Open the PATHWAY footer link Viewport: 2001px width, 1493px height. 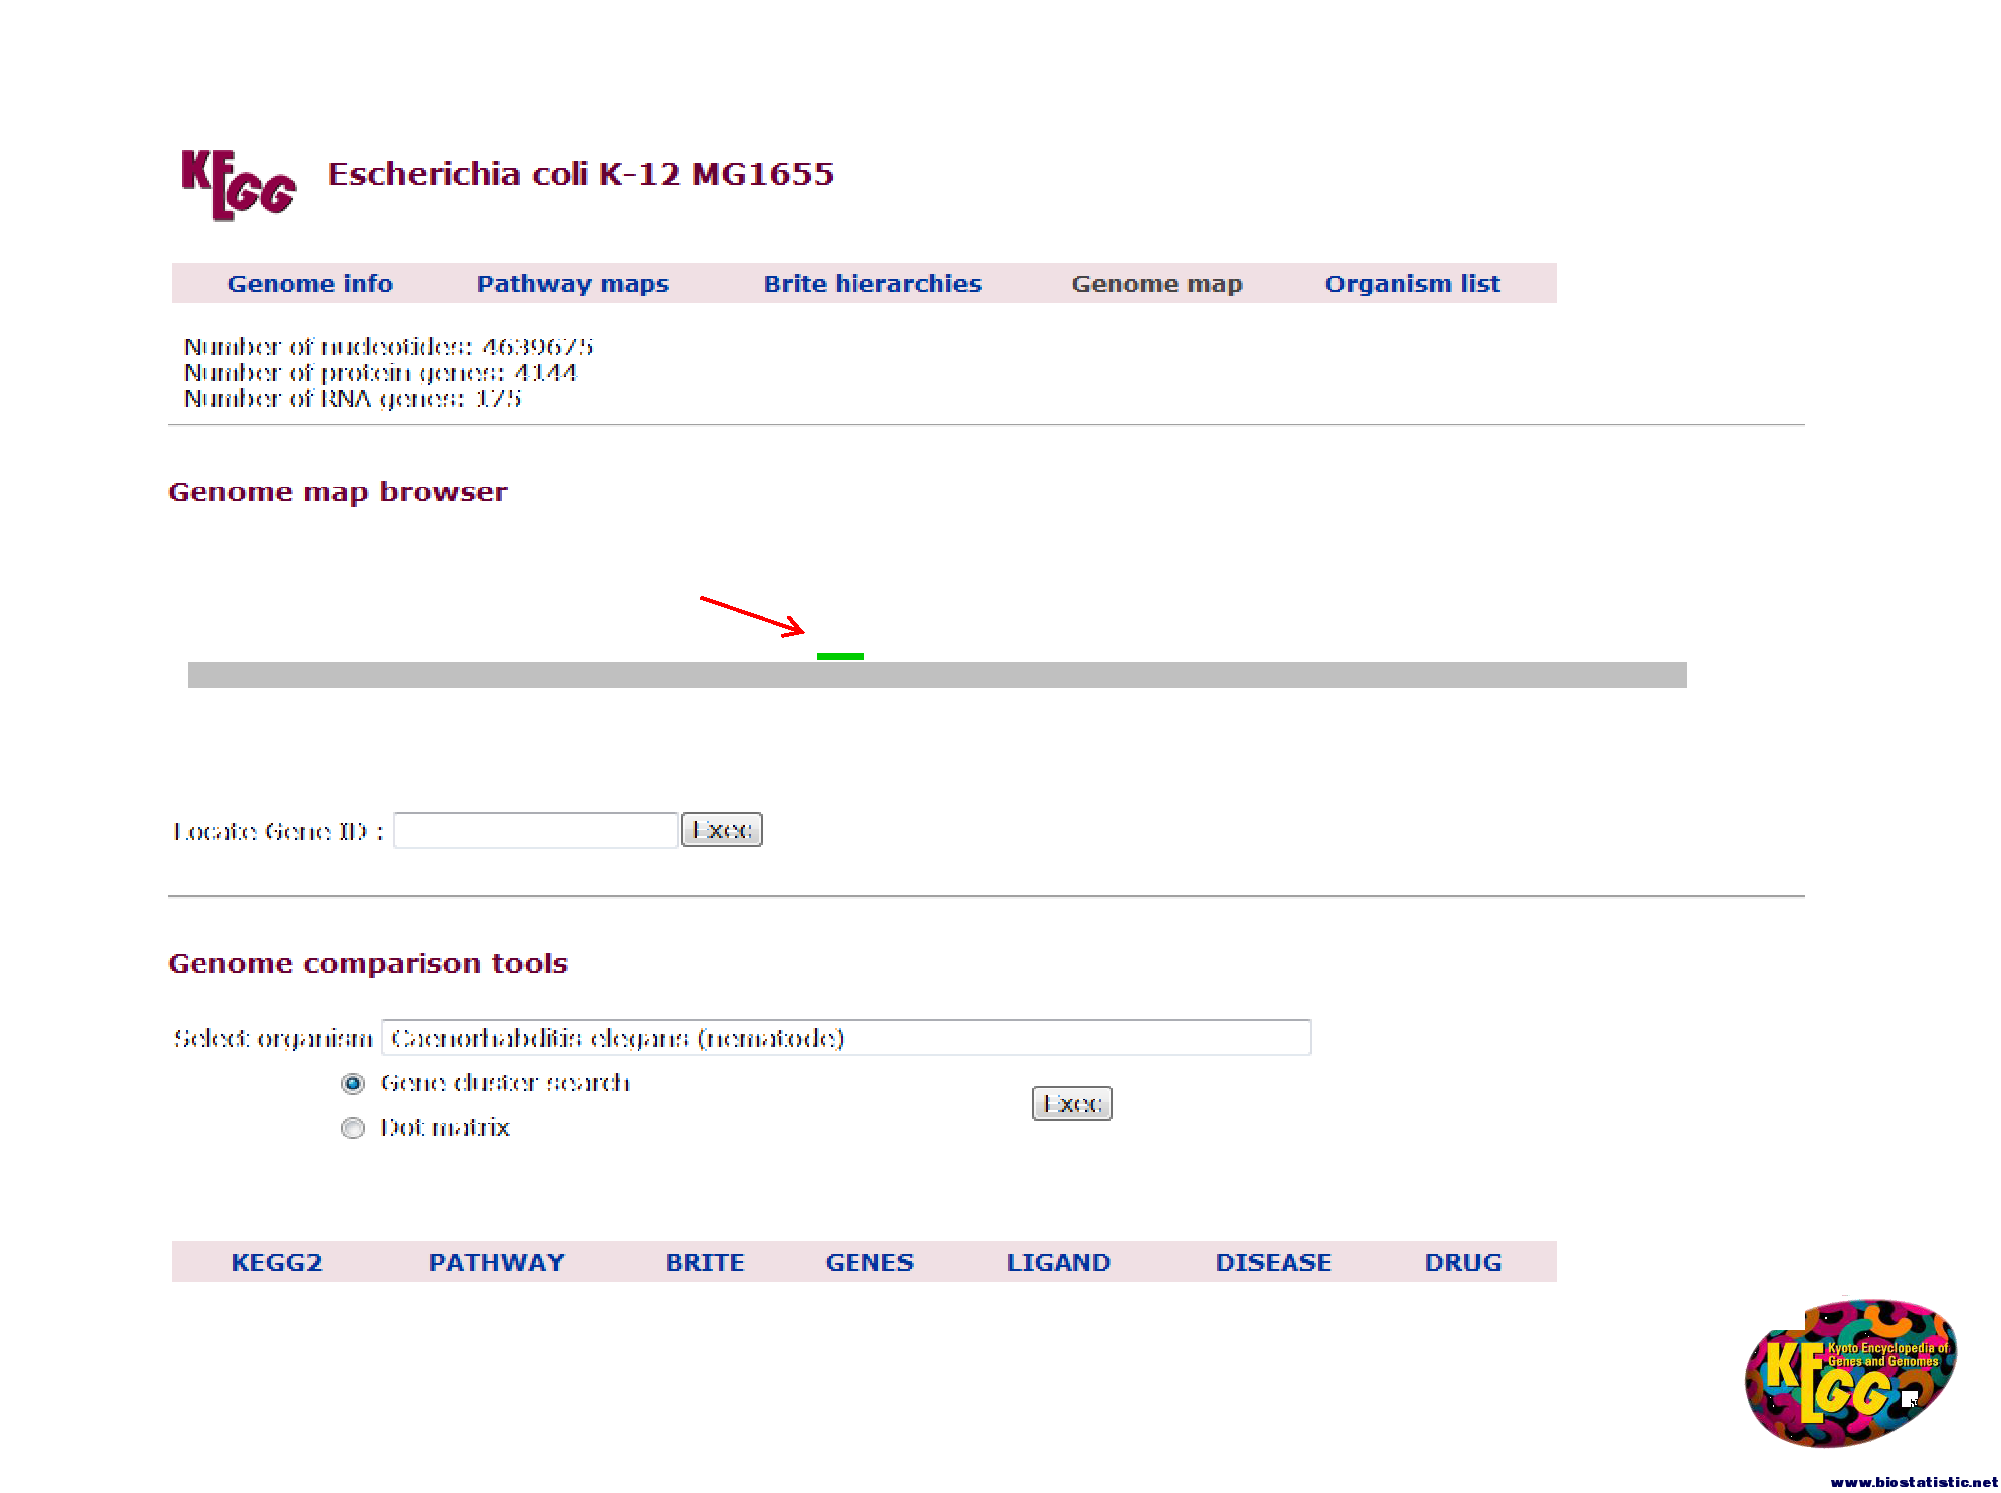497,1263
